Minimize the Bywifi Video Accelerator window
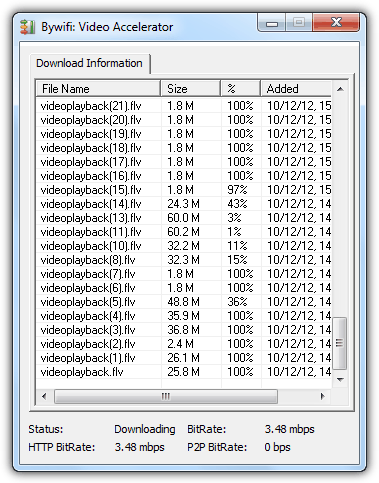The width and height of the screenshot is (379, 483). pos(272,23)
